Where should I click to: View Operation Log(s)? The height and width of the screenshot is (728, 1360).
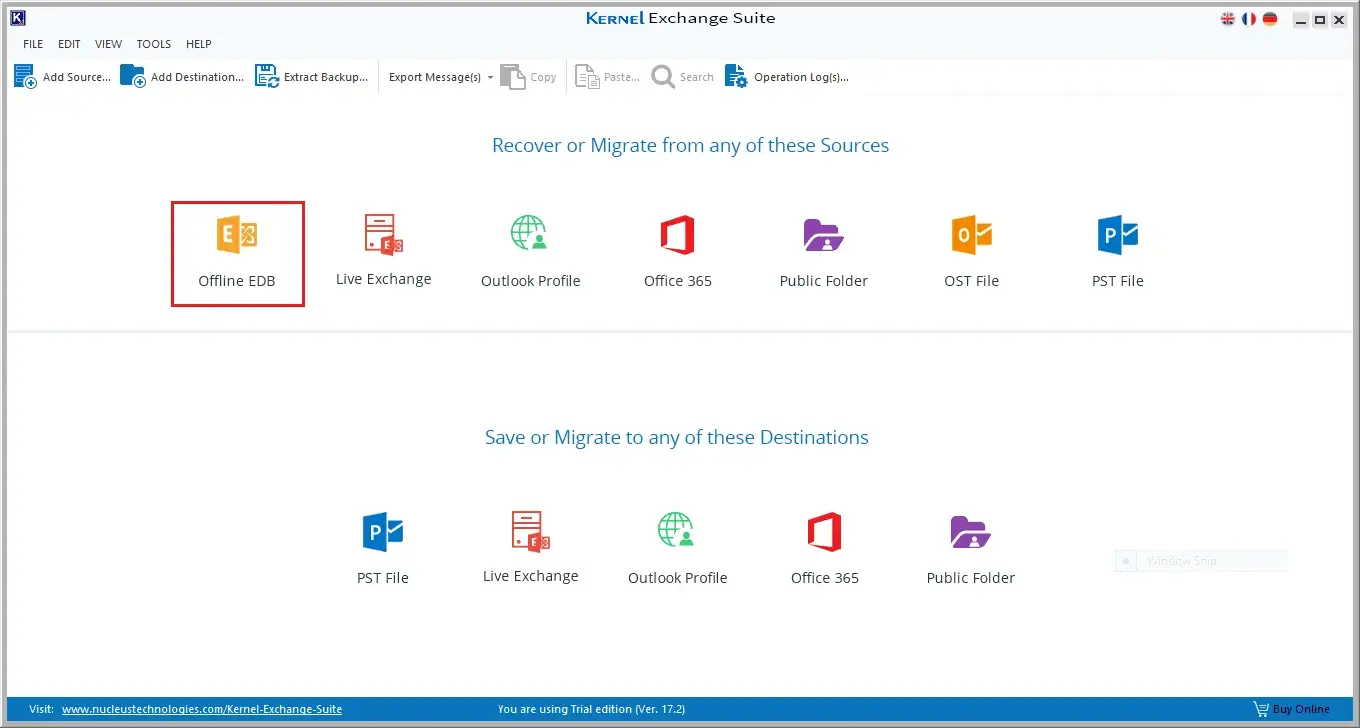pos(787,77)
